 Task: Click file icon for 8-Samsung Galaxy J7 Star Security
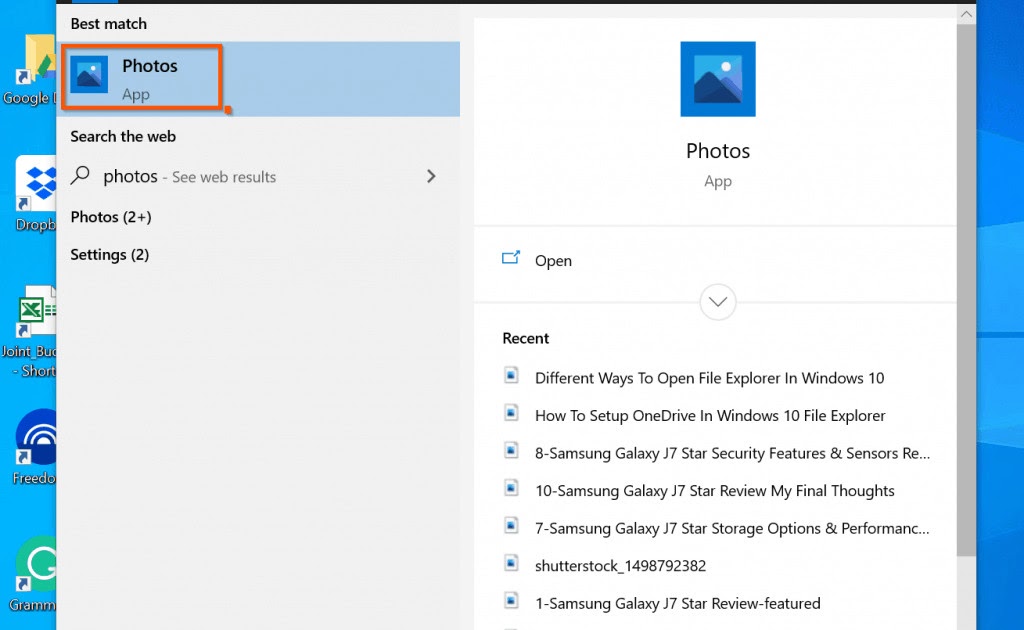[511, 450]
